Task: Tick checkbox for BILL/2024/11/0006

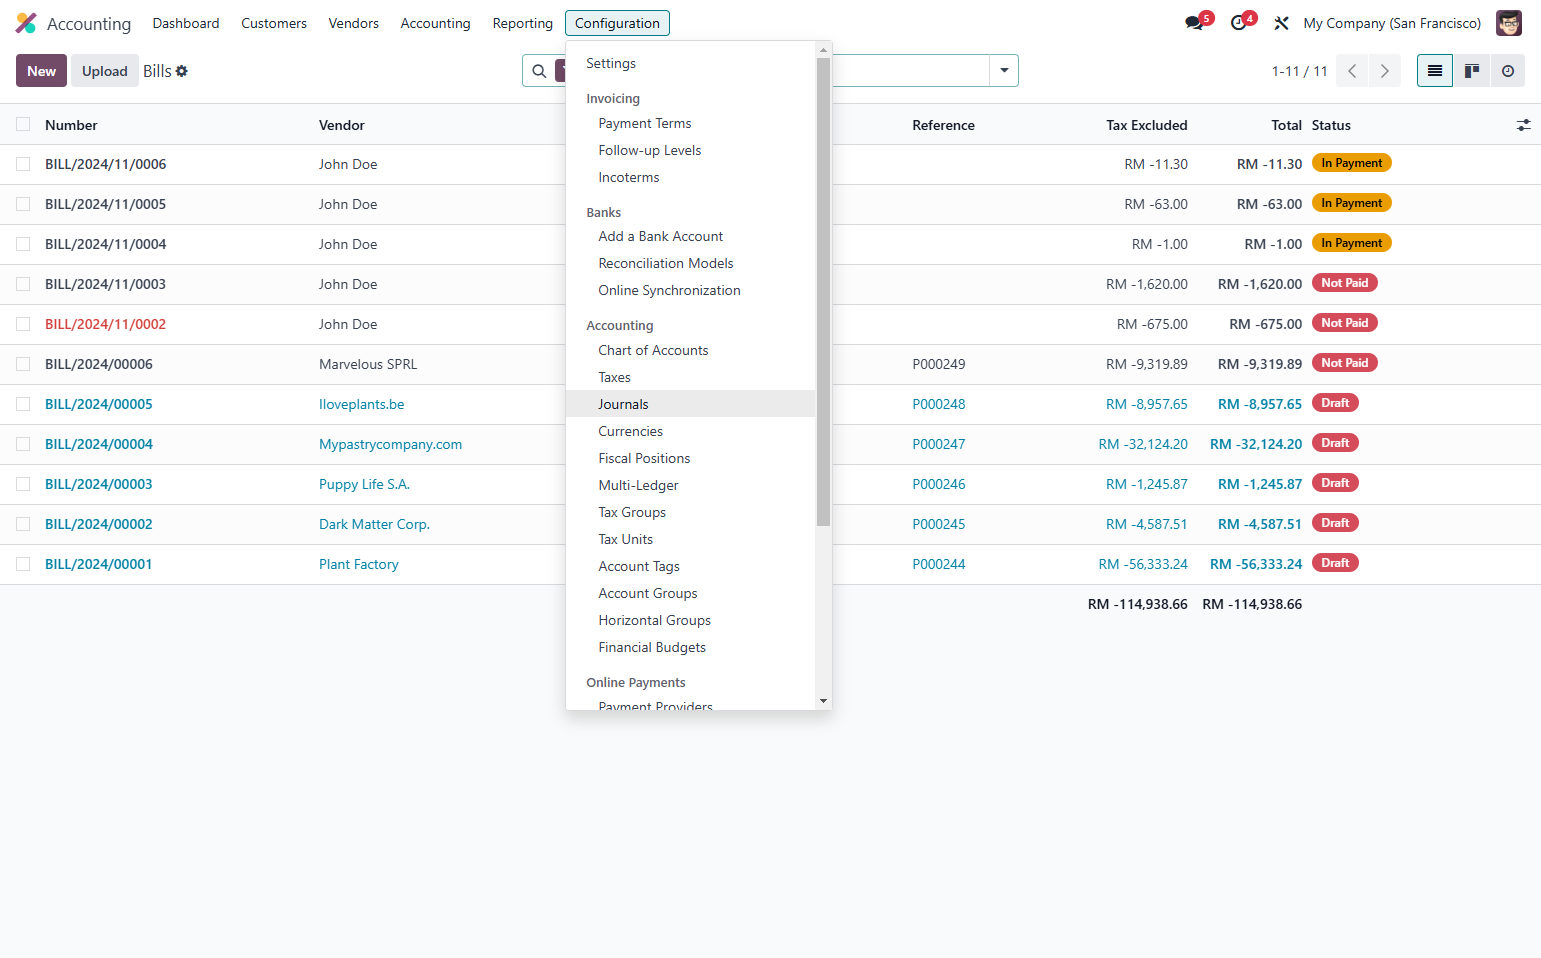Action: [23, 164]
